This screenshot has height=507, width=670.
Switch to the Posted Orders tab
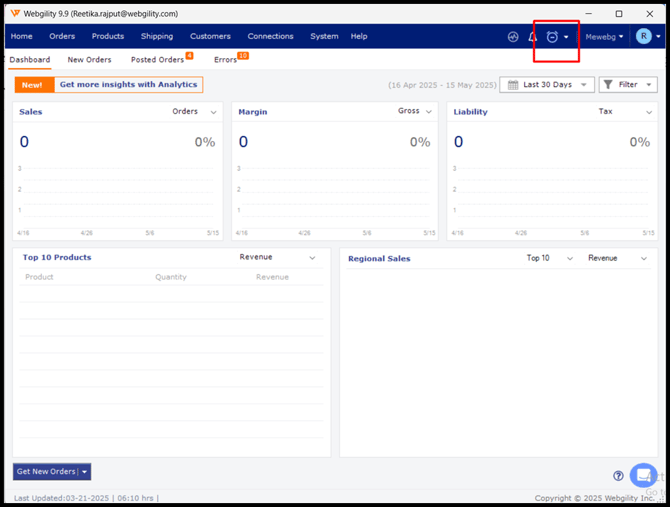point(157,60)
